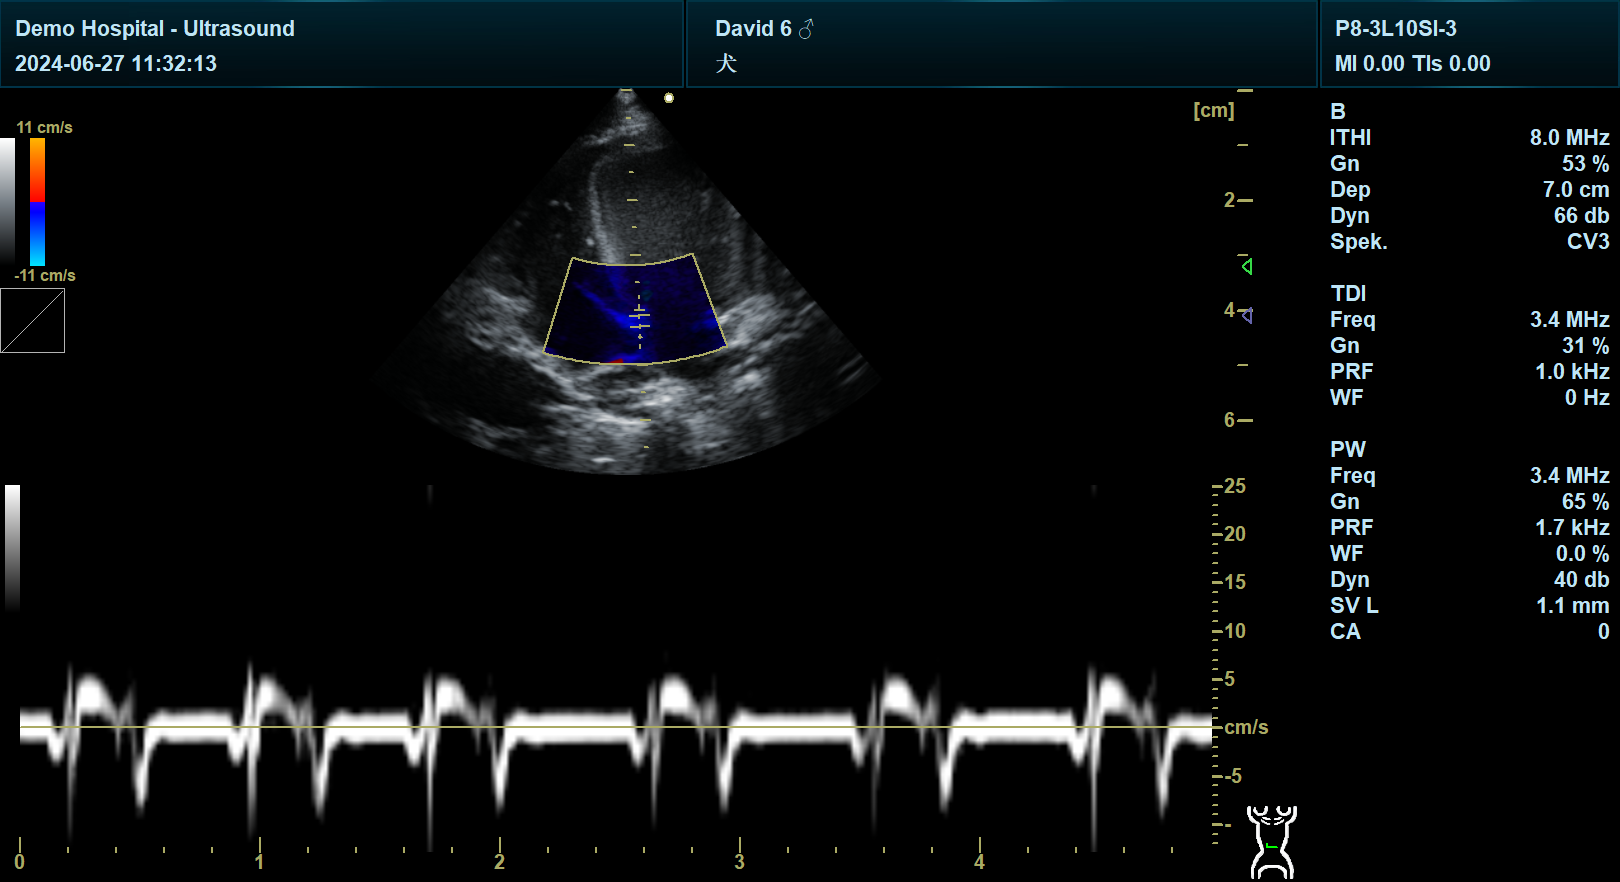Select the green focus depth triangle marker
1620x882 pixels.
1246,266
